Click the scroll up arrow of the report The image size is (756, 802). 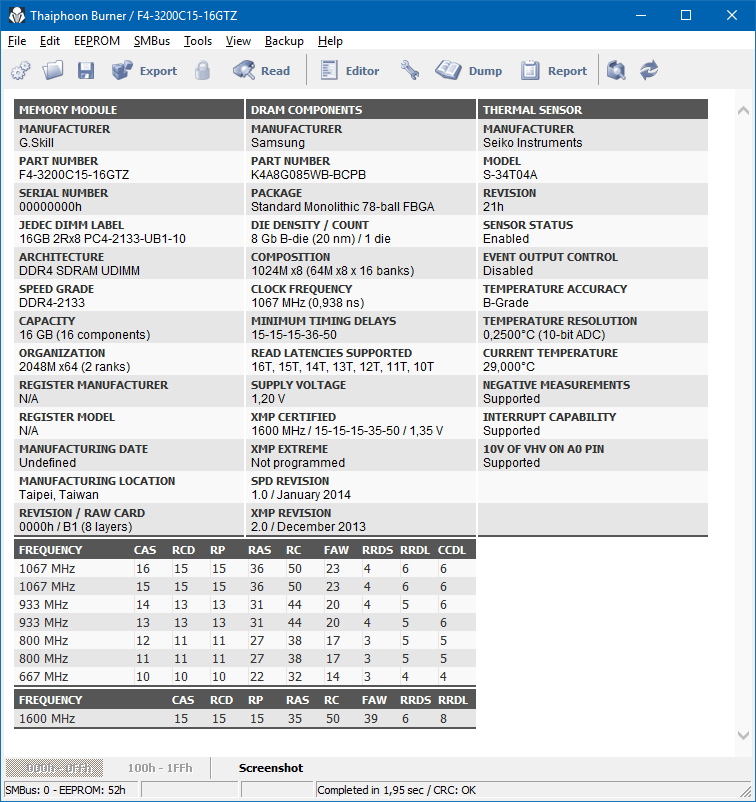click(x=744, y=110)
